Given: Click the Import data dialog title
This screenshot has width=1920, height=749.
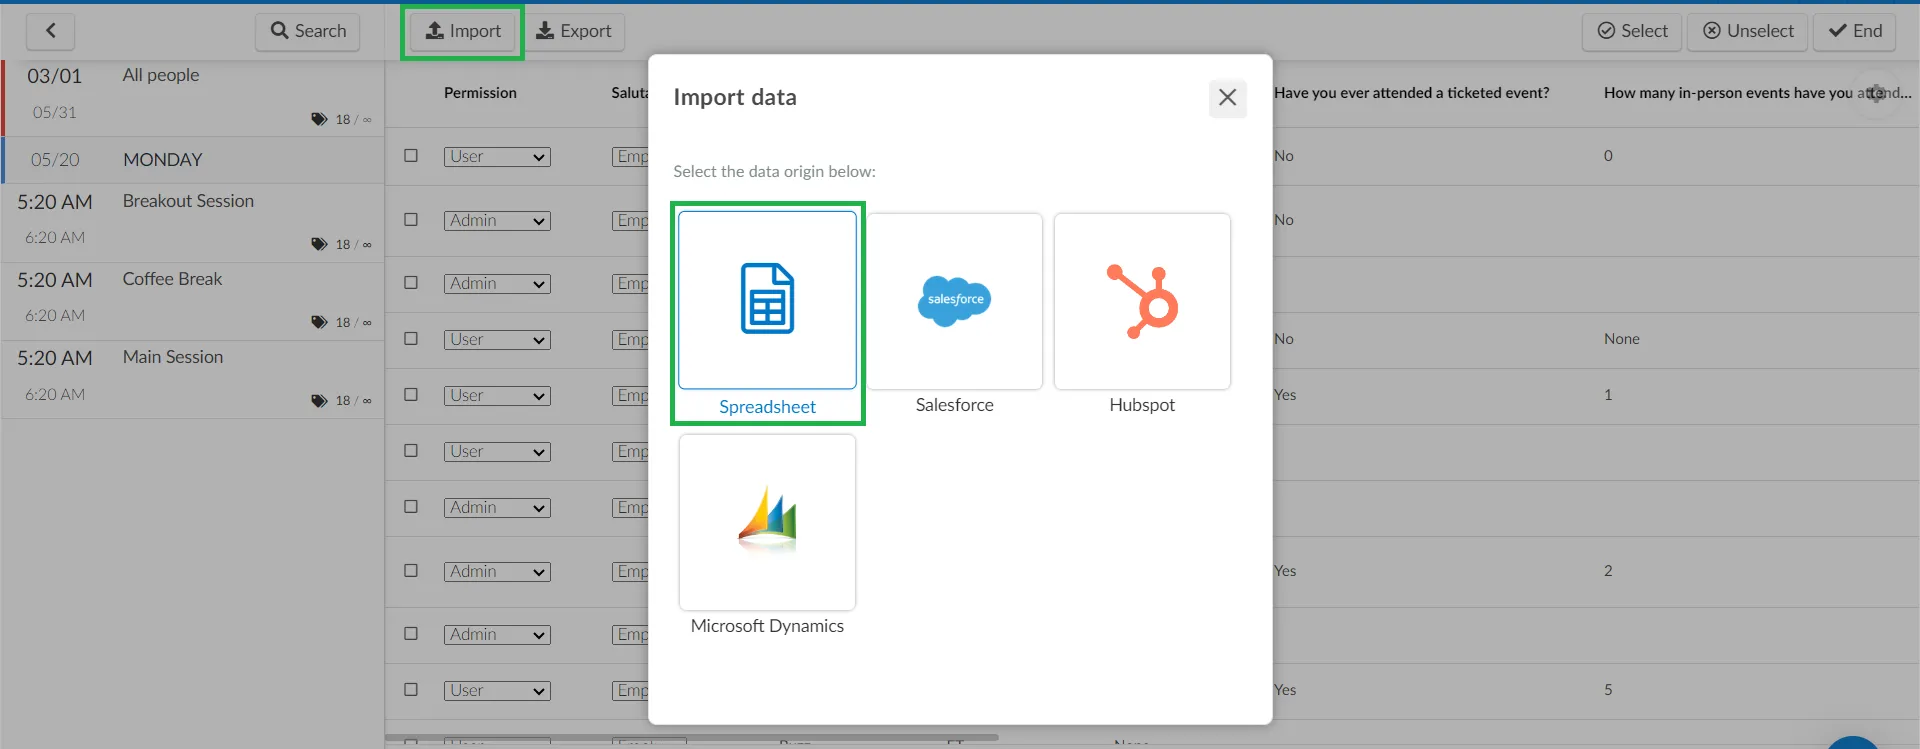Looking at the screenshot, I should 735,97.
